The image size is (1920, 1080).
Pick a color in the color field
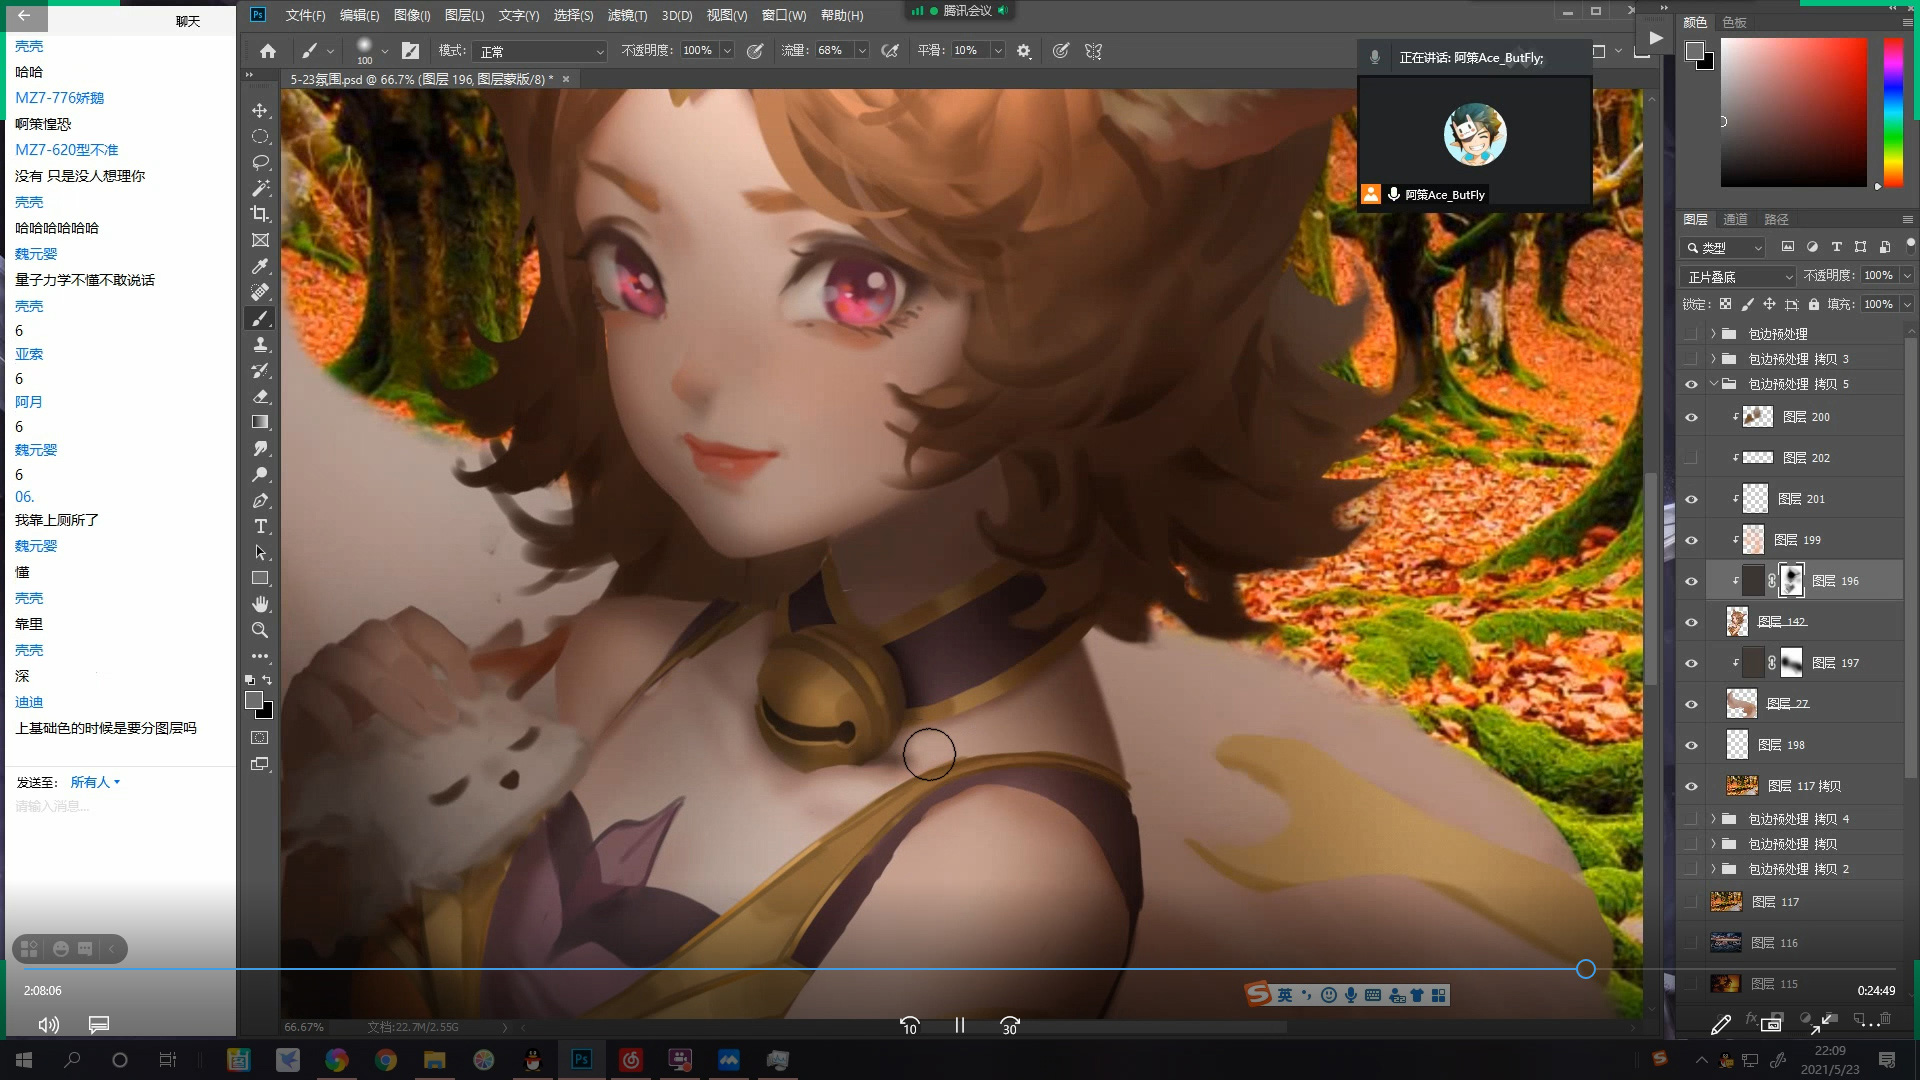tap(1793, 112)
